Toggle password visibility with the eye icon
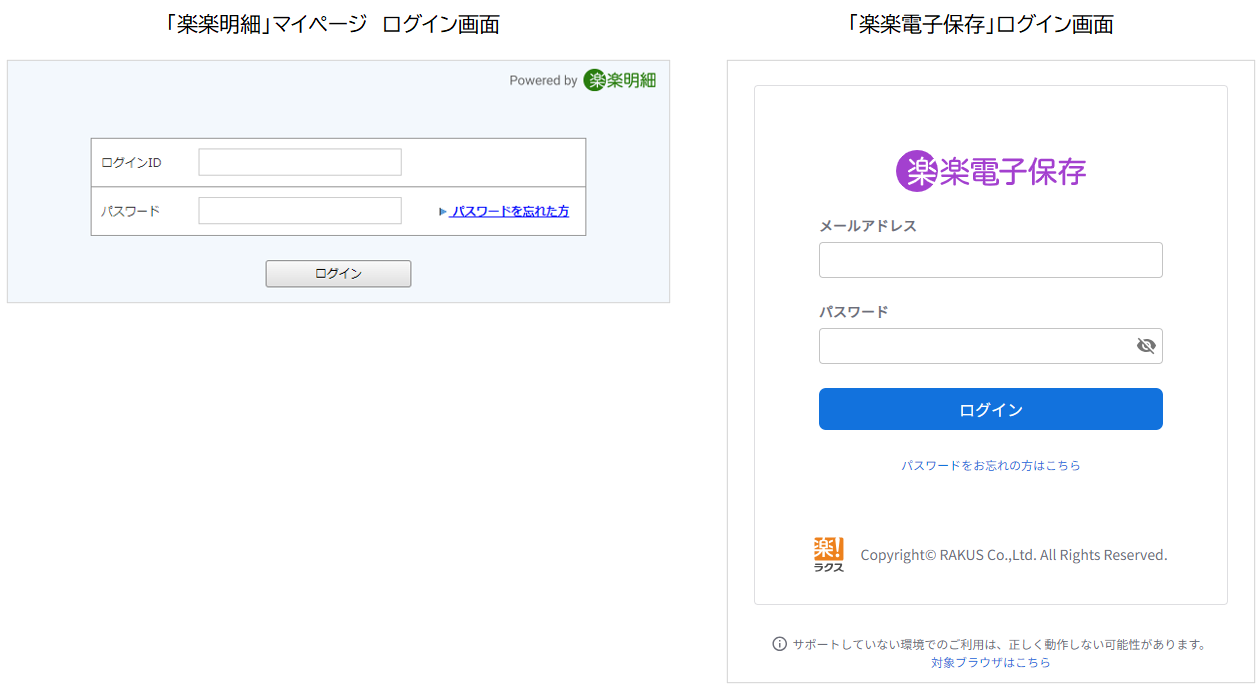 pyautogui.click(x=1146, y=346)
